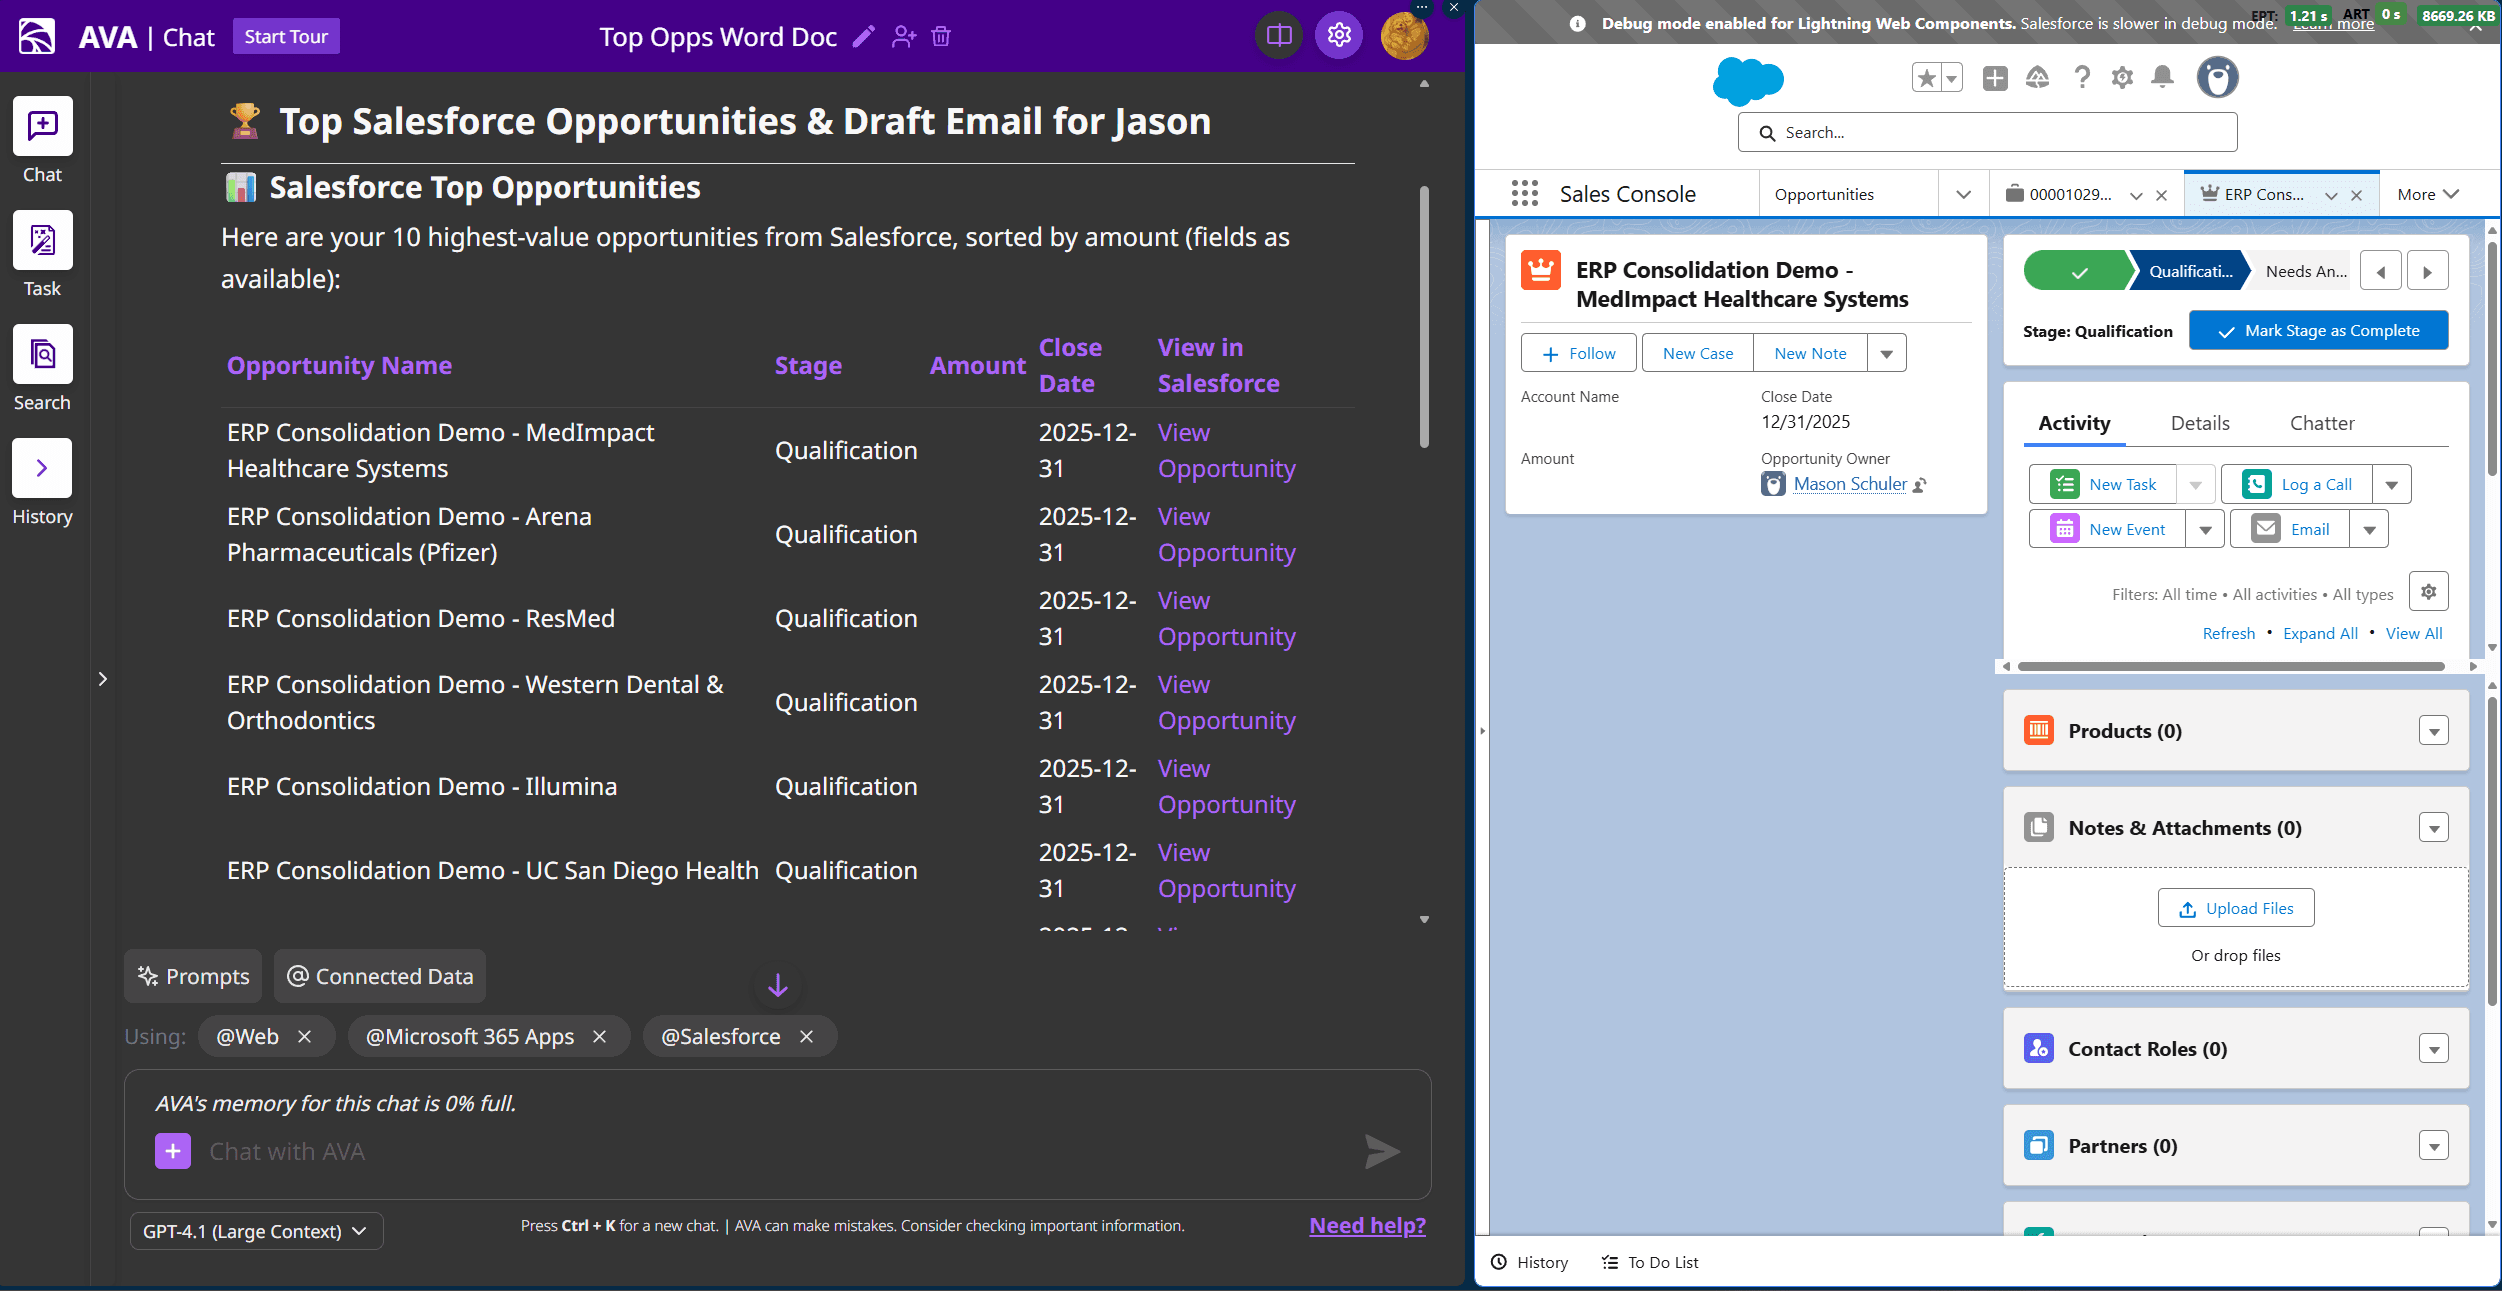Open Mason Schuler owner link
The image size is (2502, 1291).
click(1850, 484)
